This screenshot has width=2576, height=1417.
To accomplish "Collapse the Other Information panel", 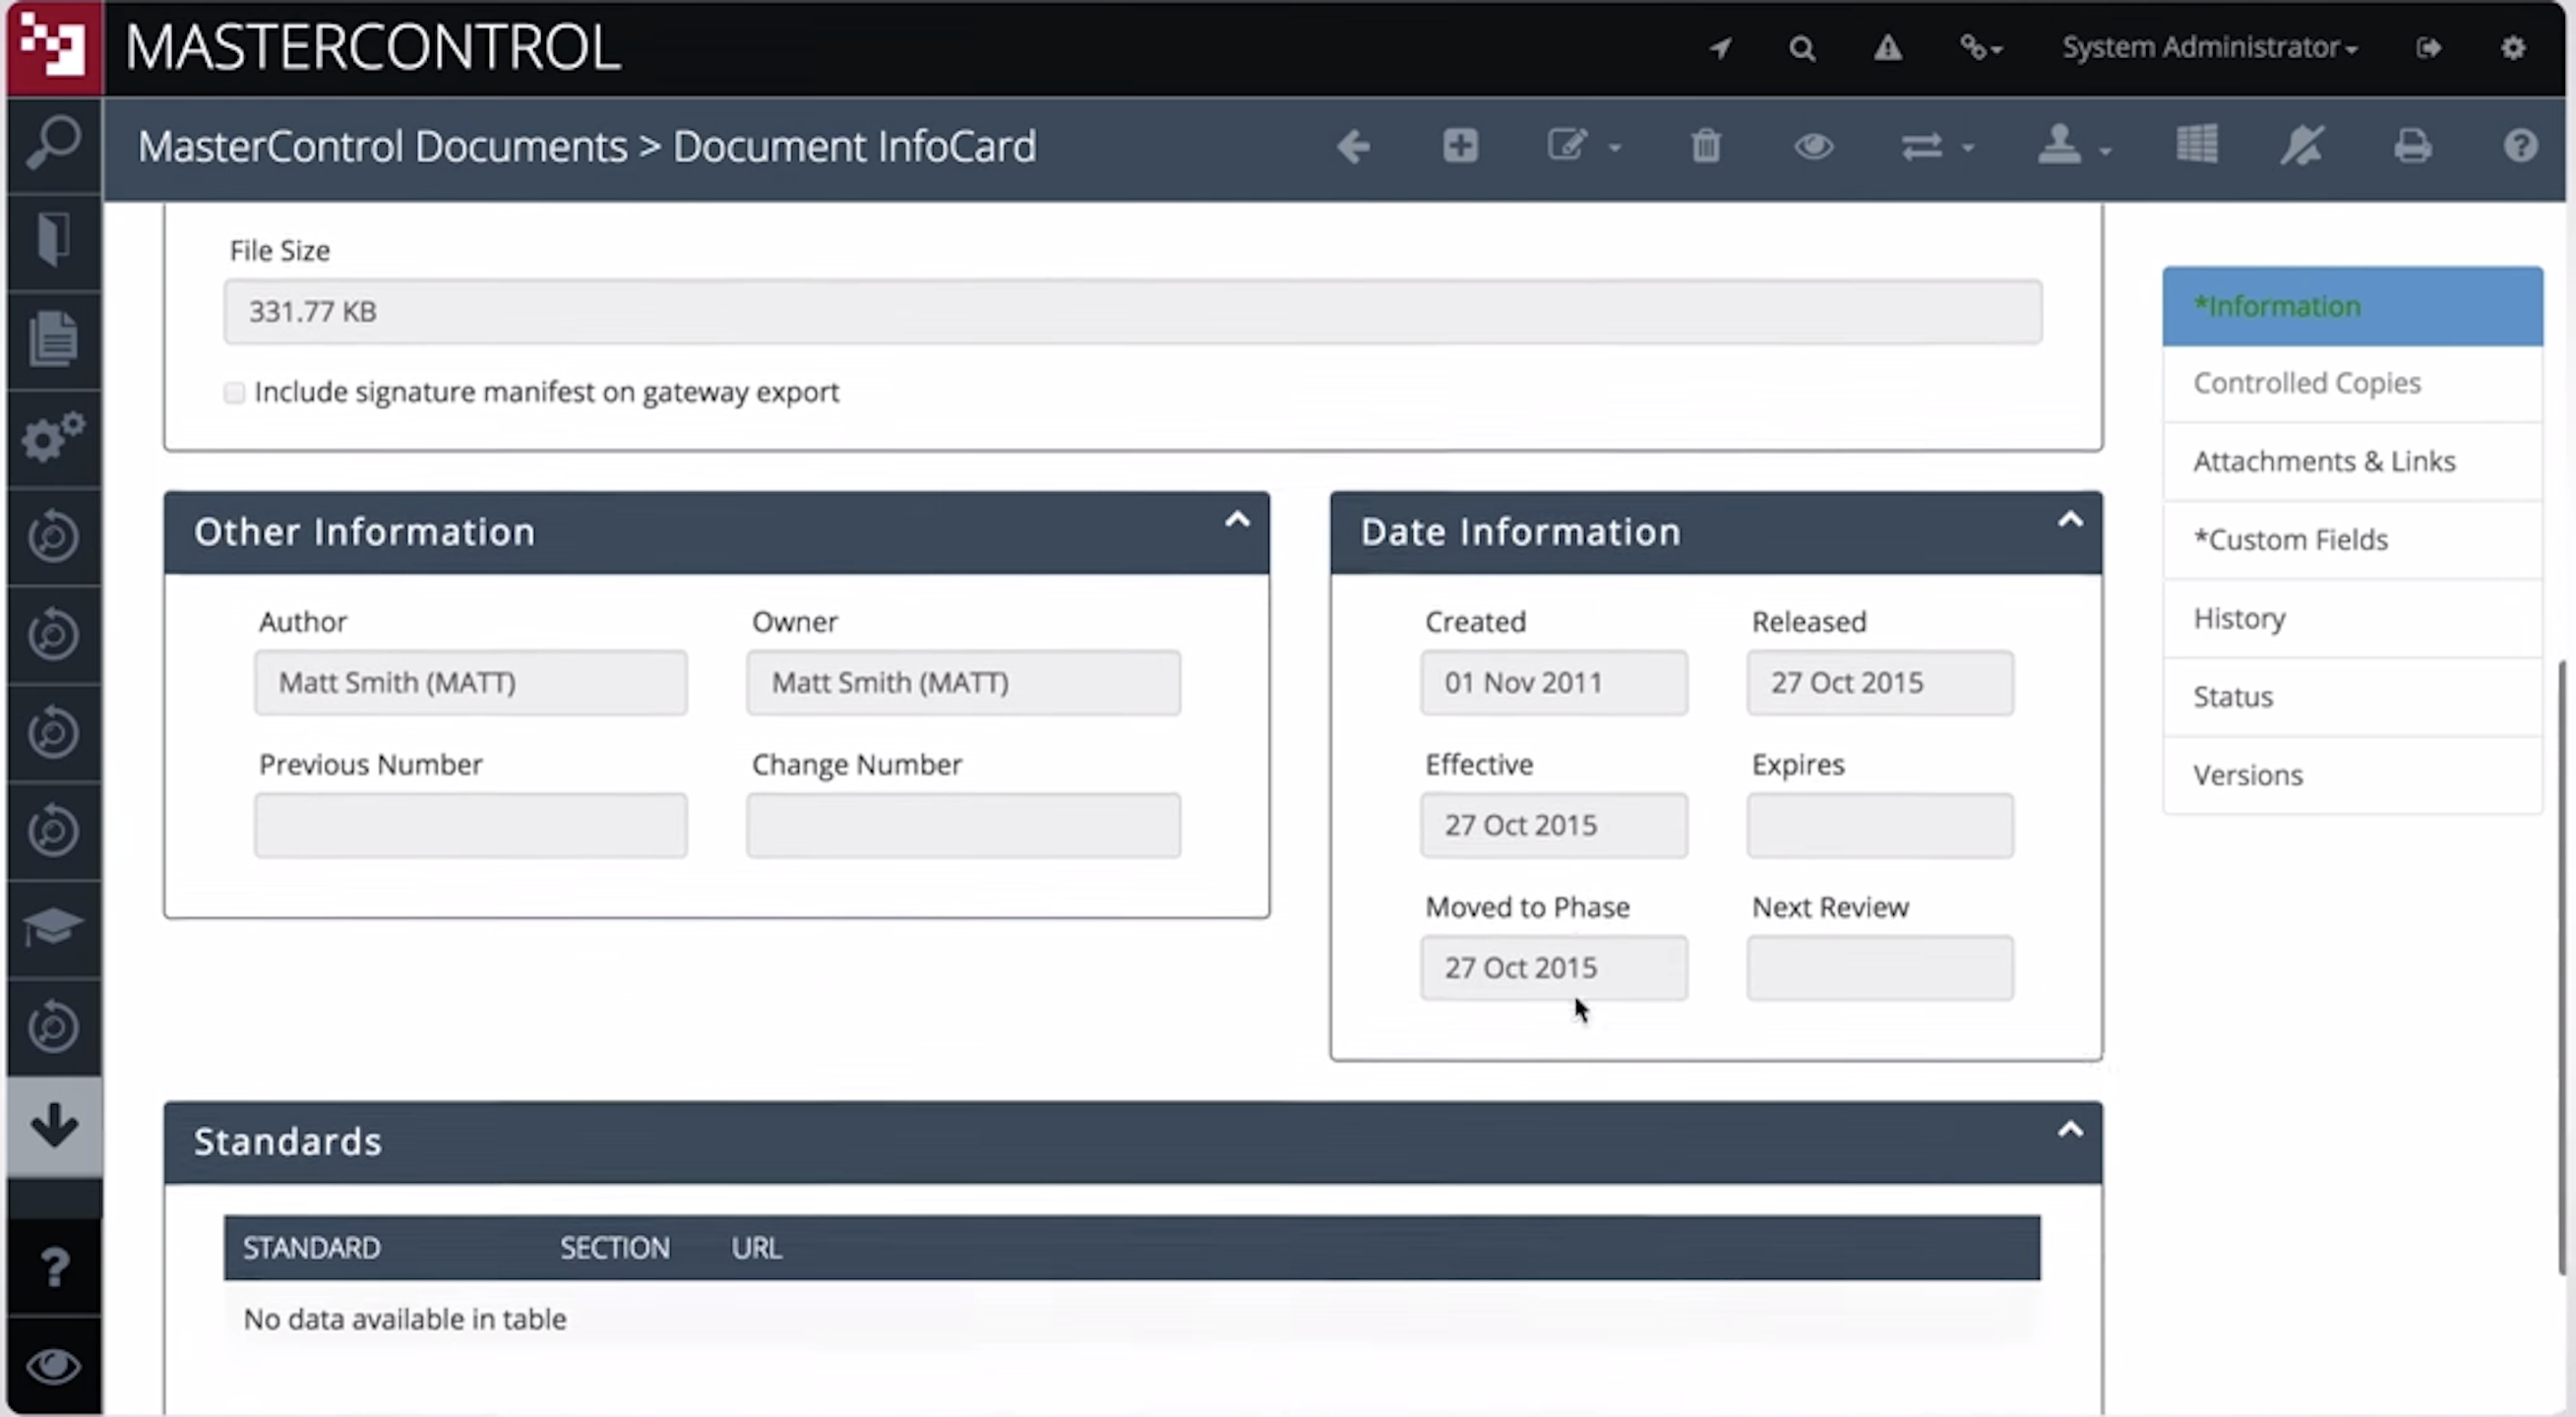I will pyautogui.click(x=1237, y=519).
